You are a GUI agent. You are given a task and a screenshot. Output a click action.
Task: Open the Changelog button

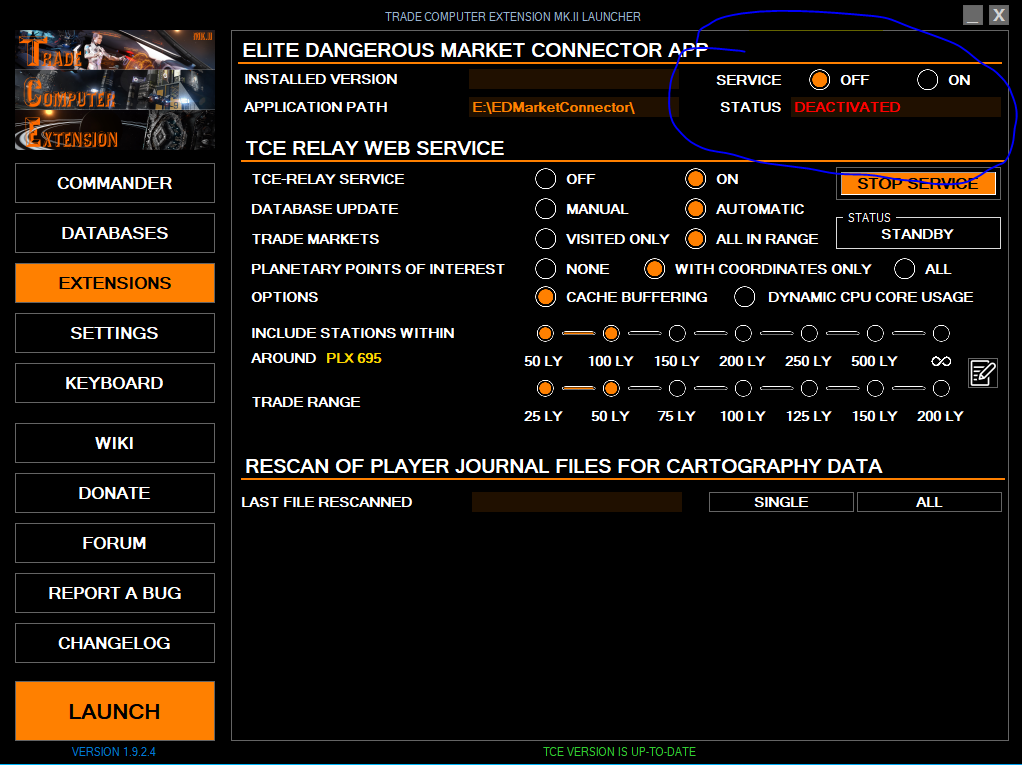tap(115, 643)
